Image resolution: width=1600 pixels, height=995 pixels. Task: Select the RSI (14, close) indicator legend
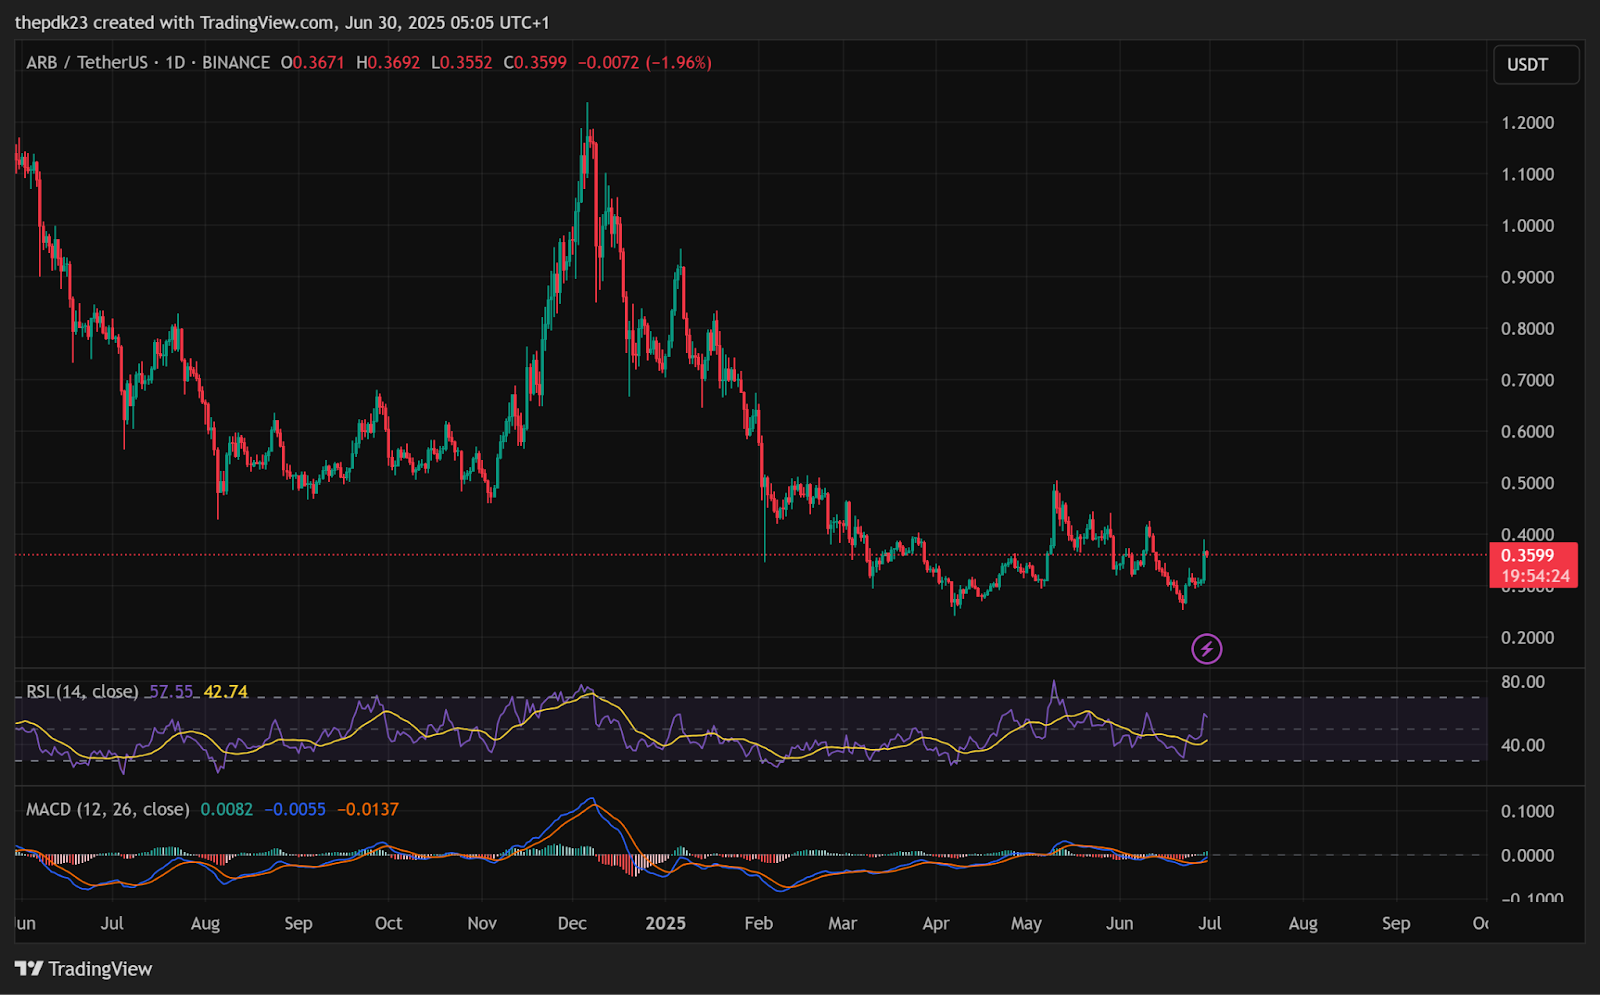point(82,692)
